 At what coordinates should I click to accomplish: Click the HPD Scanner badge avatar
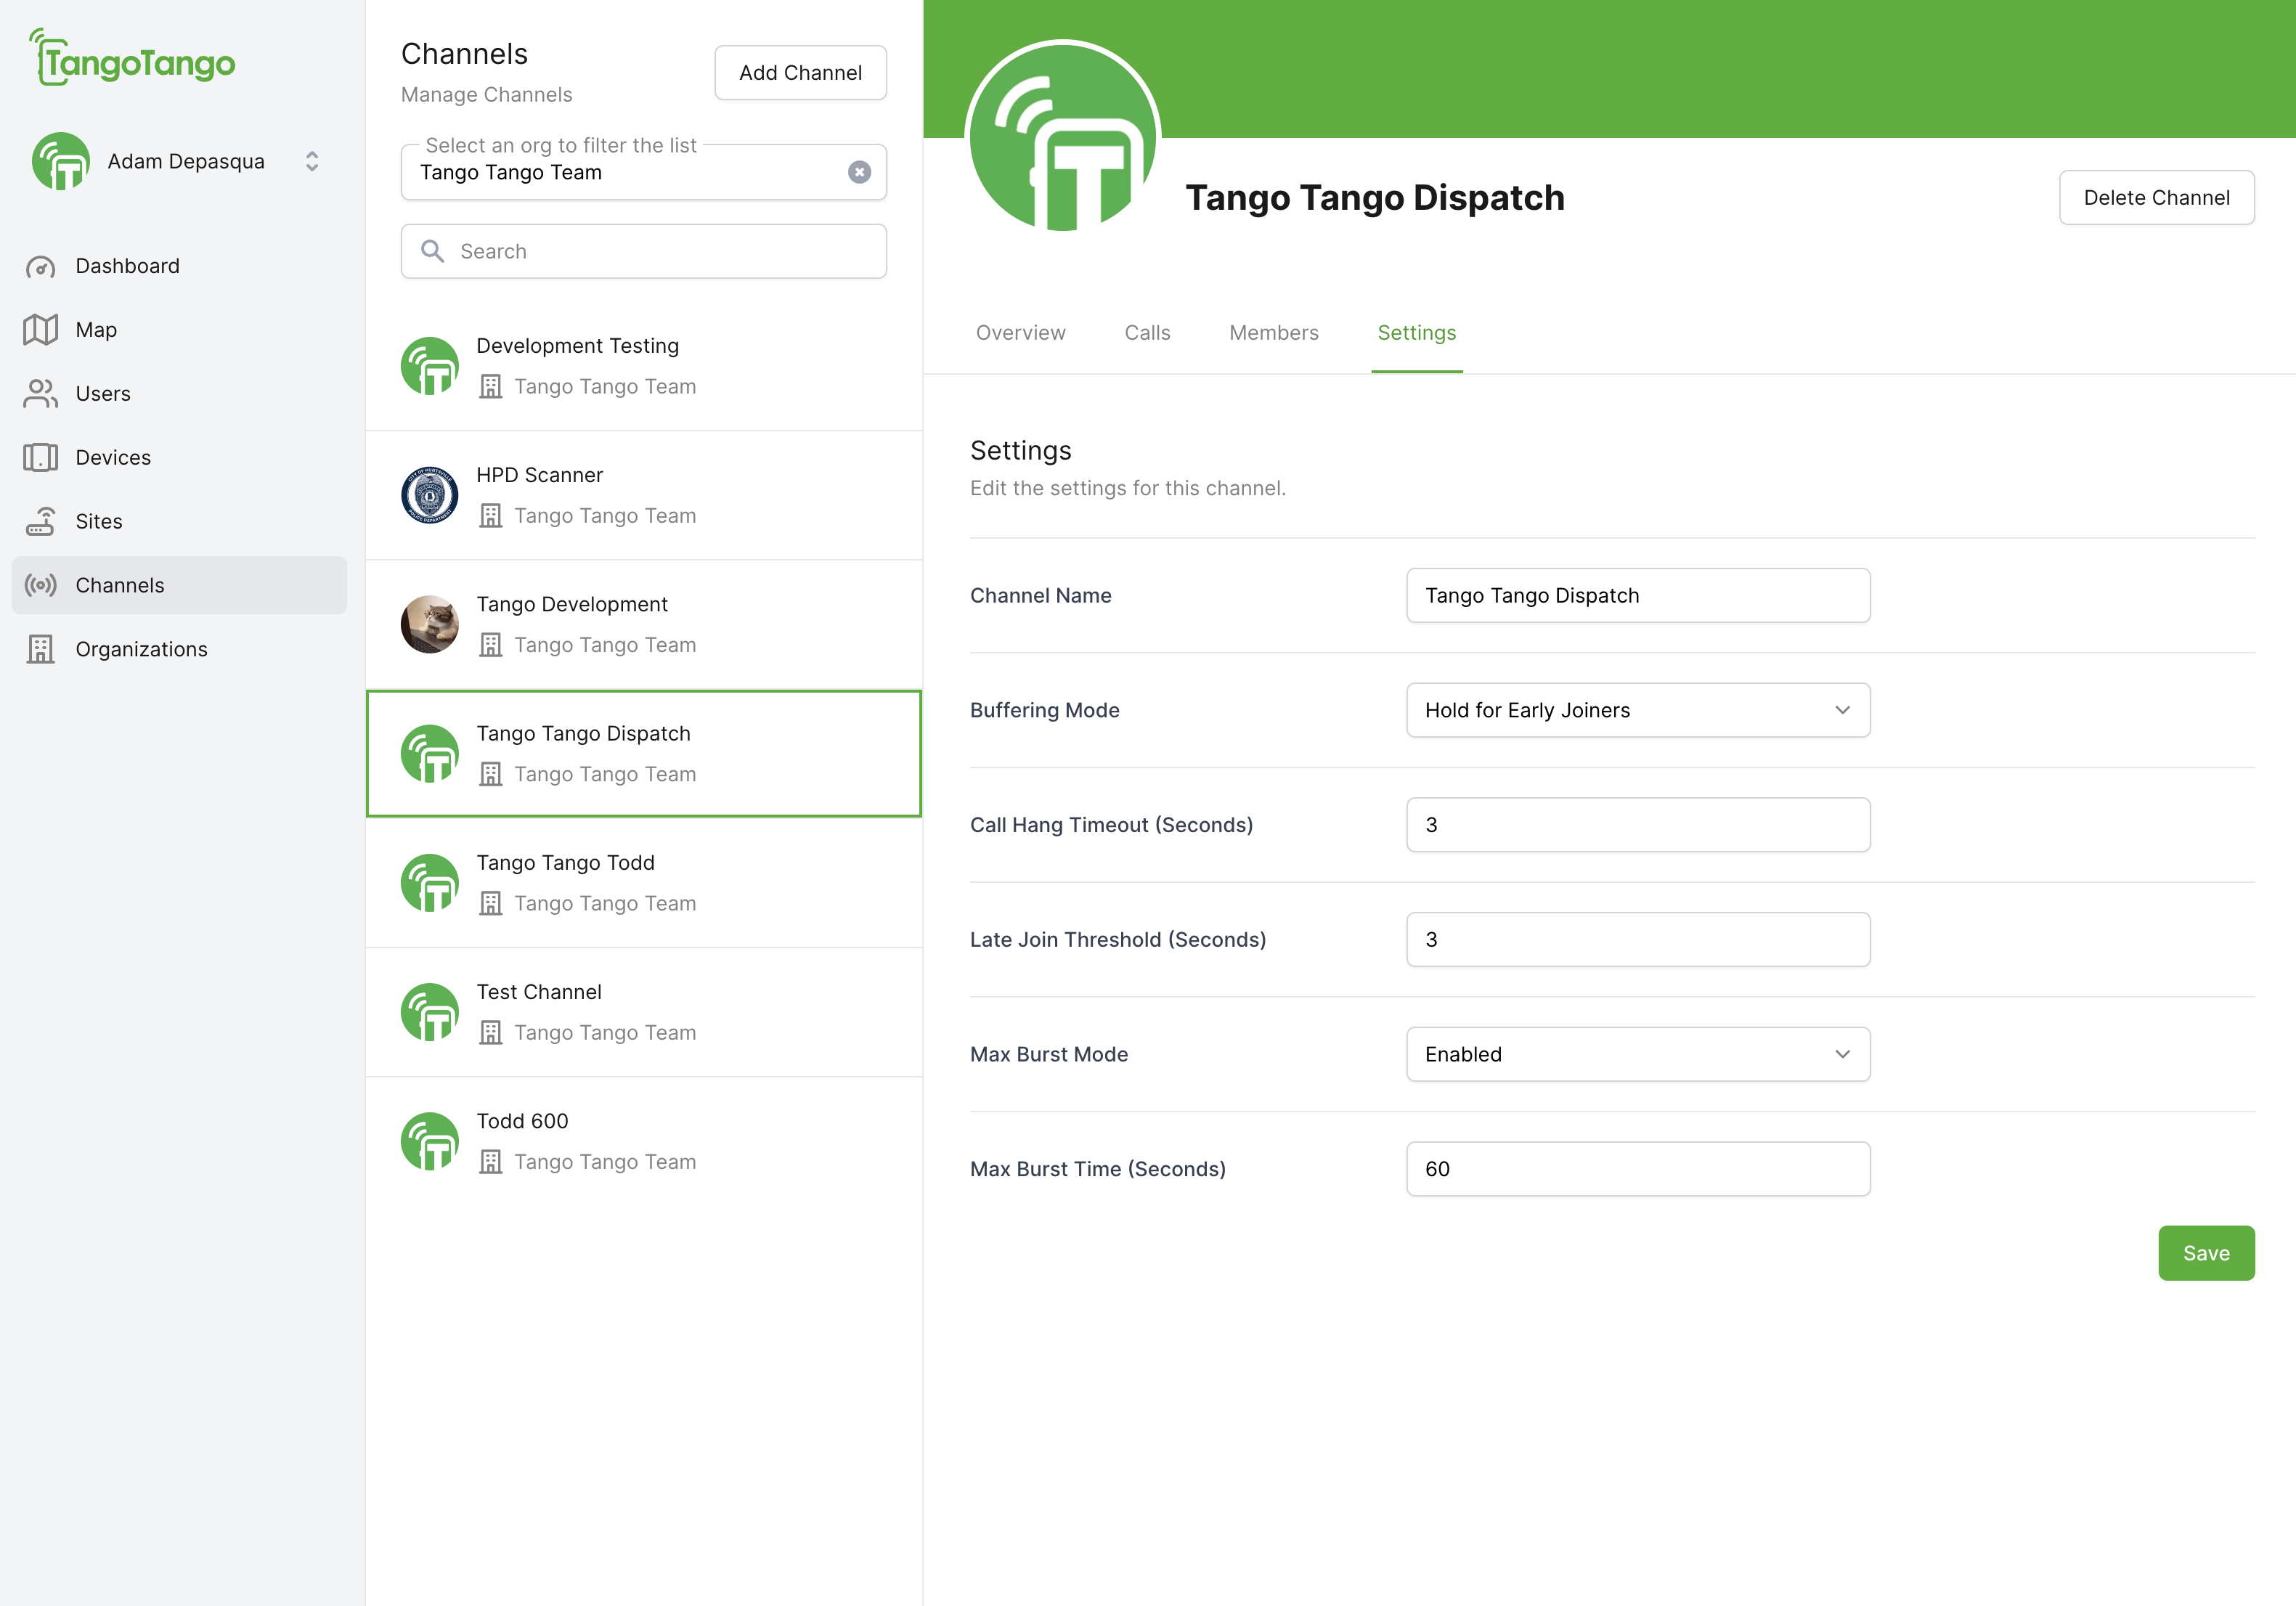coord(429,495)
